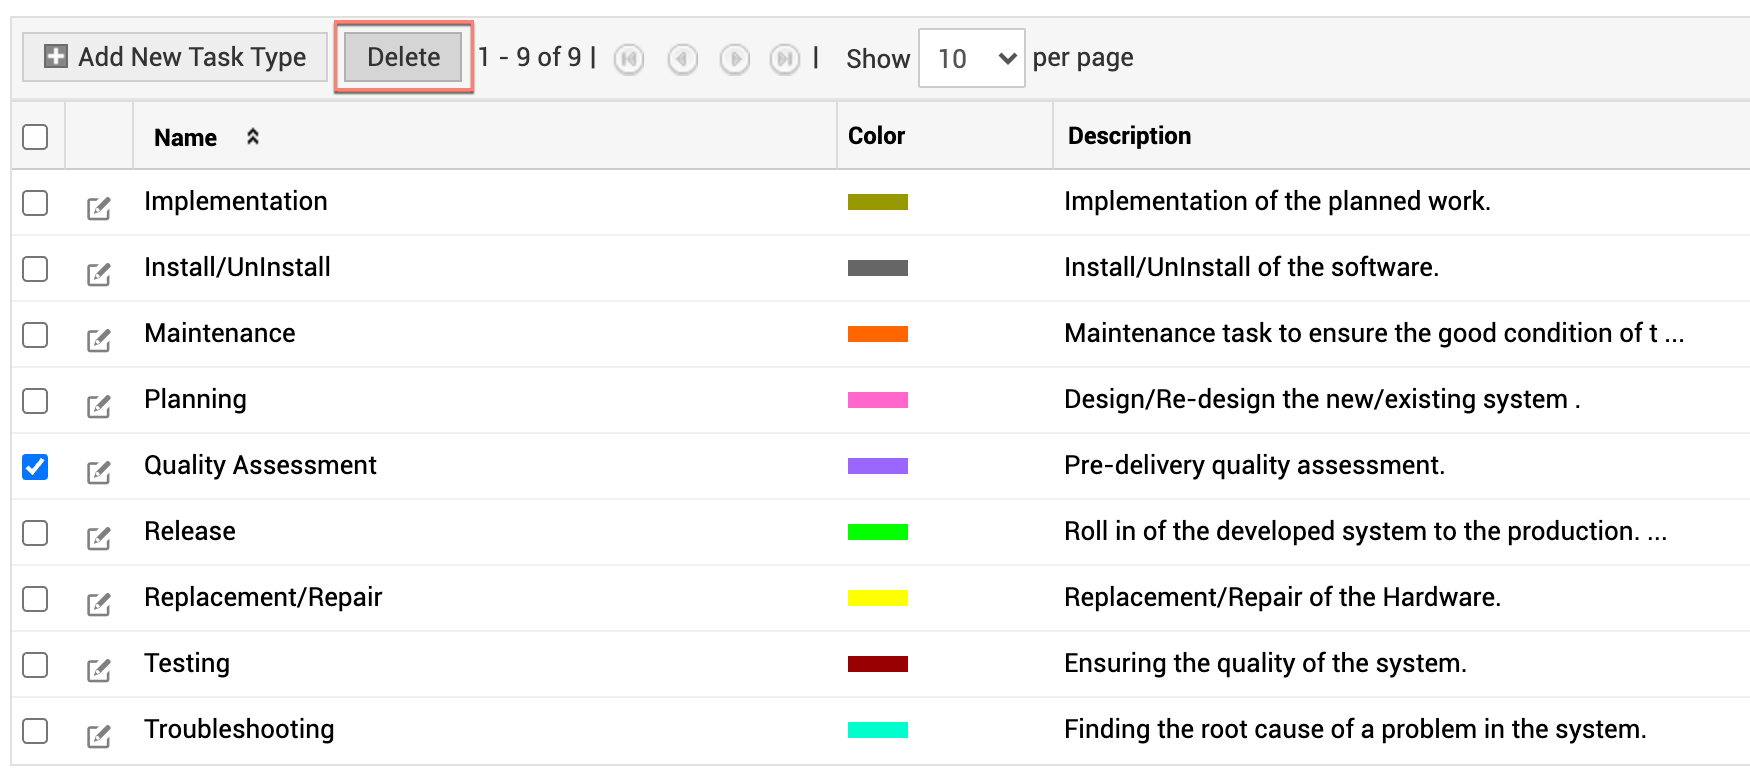Click the previous page arrow icon
Image resolution: width=1750 pixels, height=778 pixels.
(x=682, y=60)
